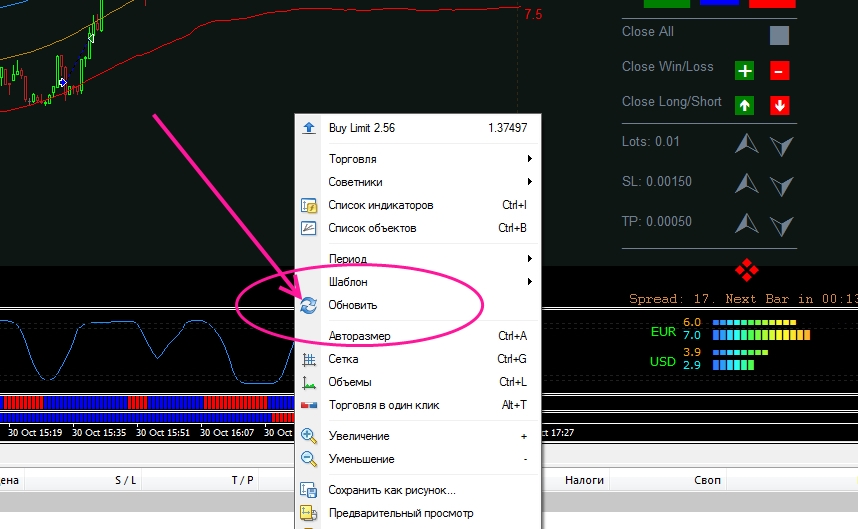The height and width of the screenshot is (529, 858).
Task: Click the USD strength label
Action: click(x=663, y=362)
